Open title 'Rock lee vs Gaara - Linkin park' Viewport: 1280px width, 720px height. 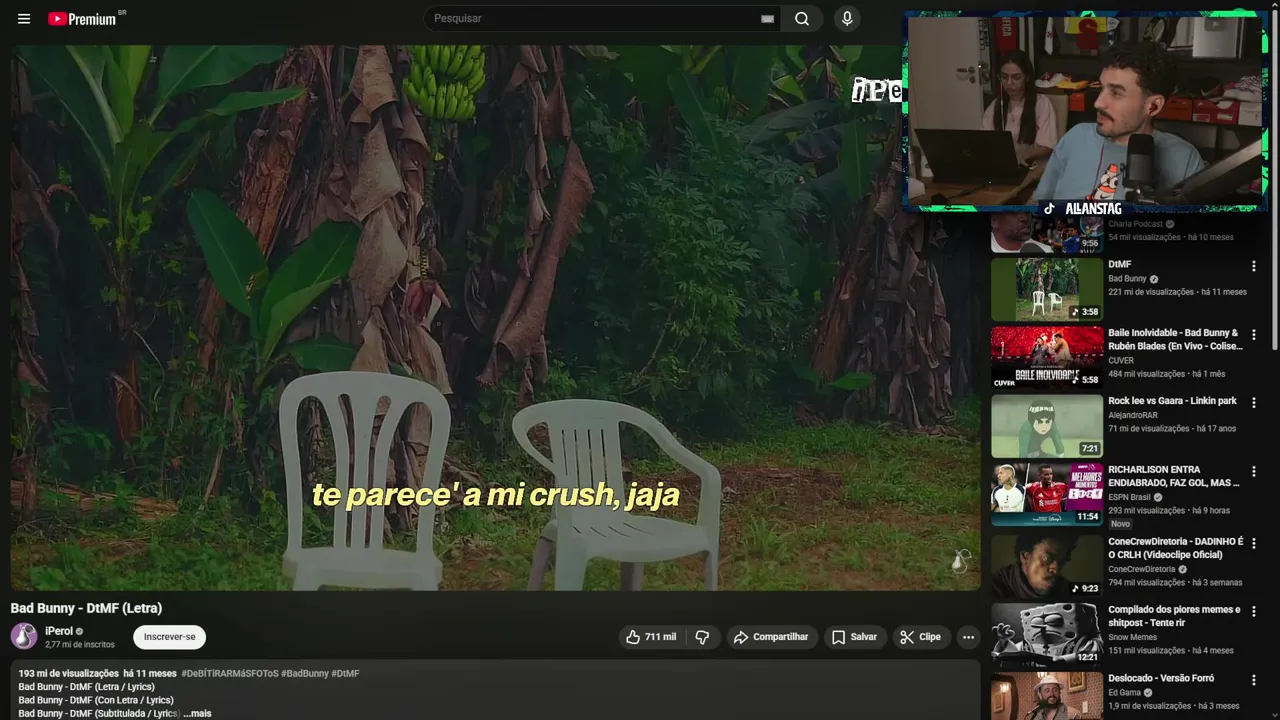click(1172, 401)
